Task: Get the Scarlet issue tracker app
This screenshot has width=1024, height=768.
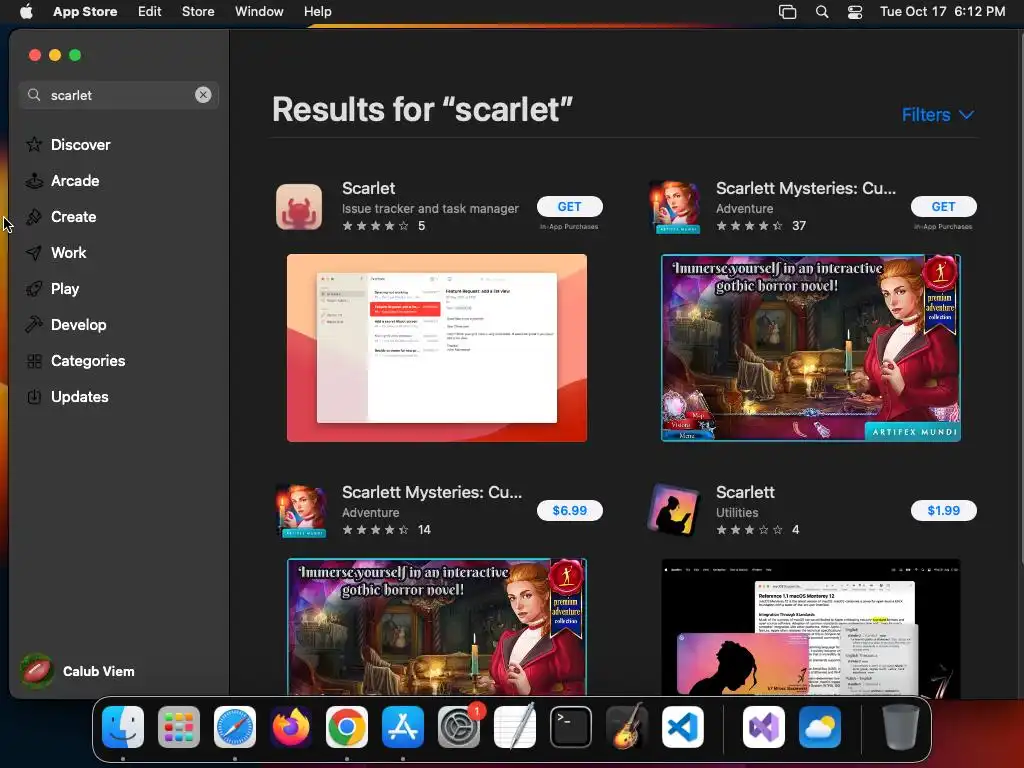Action: click(569, 206)
